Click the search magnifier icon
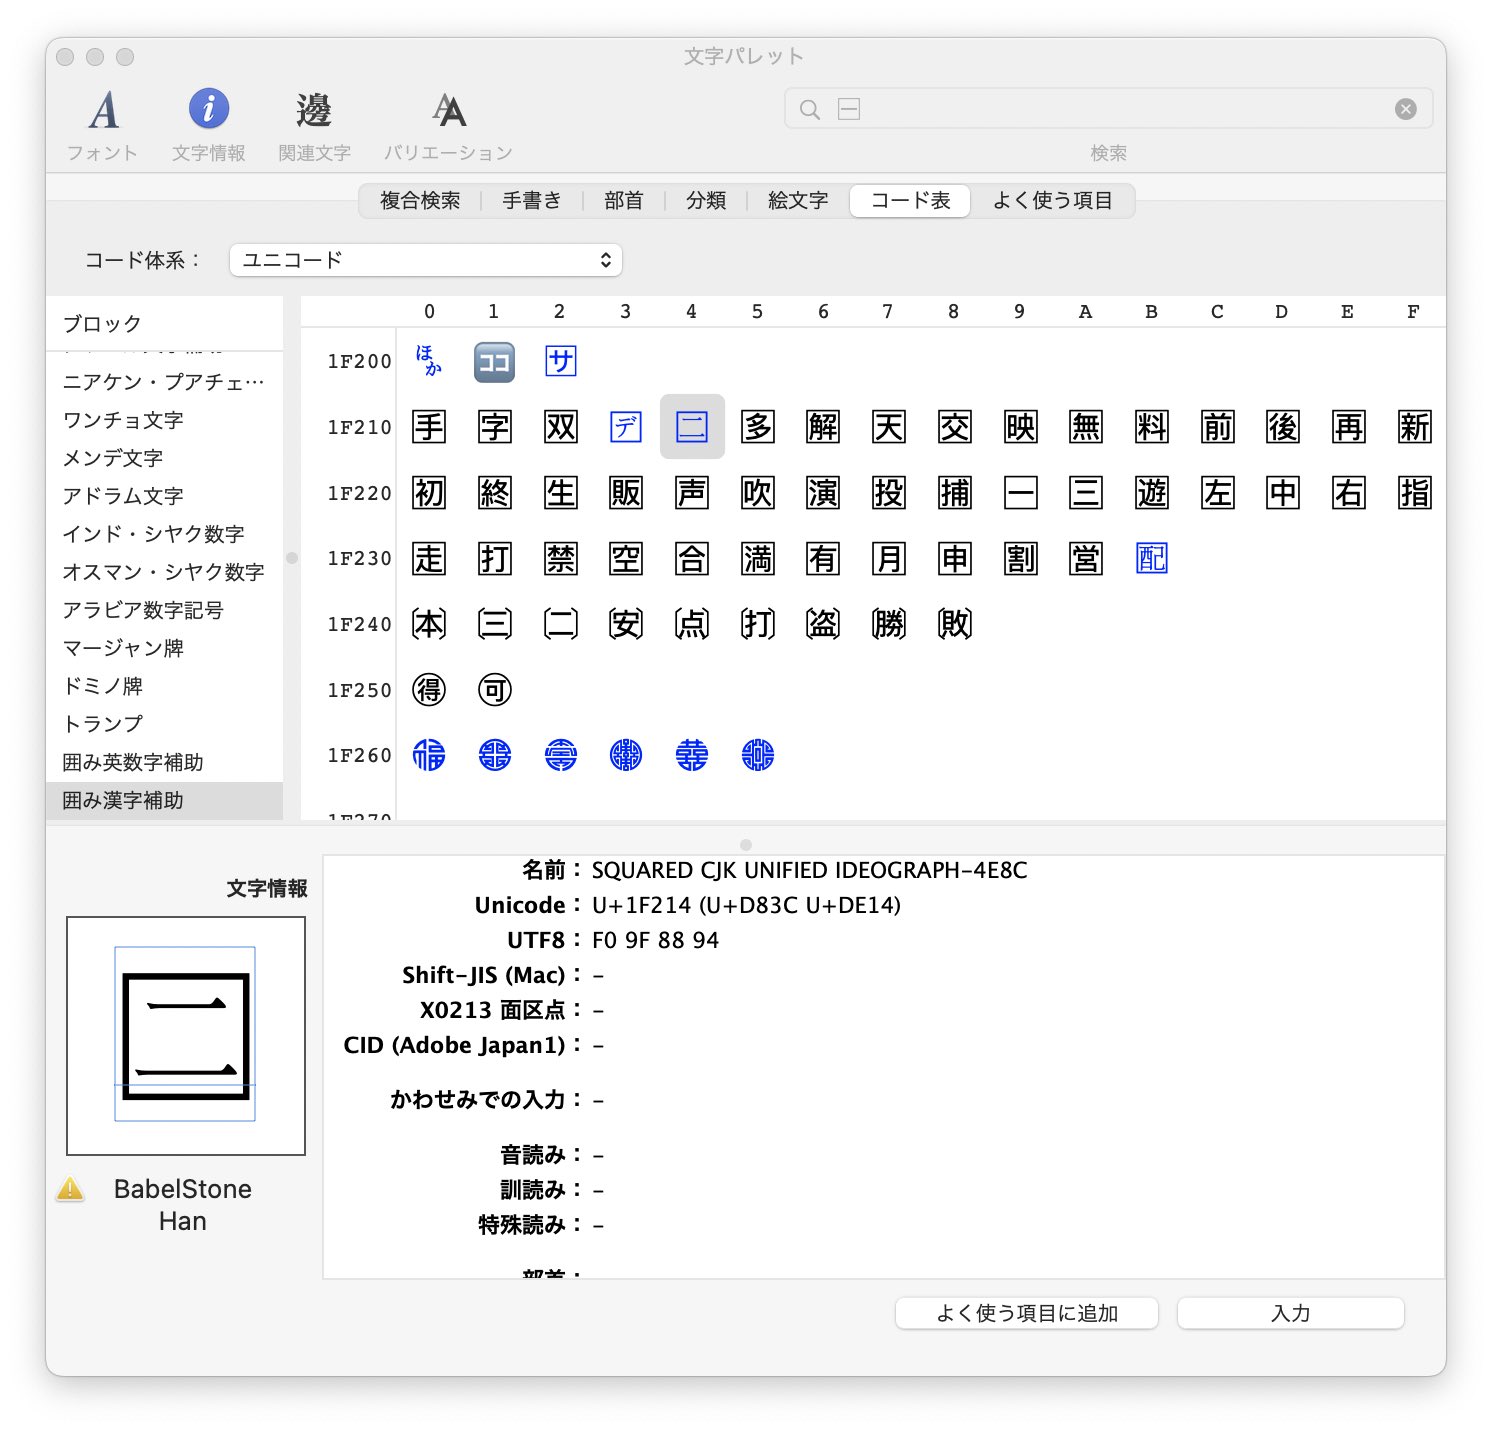Screen dimensions: 1492x1430 (810, 109)
